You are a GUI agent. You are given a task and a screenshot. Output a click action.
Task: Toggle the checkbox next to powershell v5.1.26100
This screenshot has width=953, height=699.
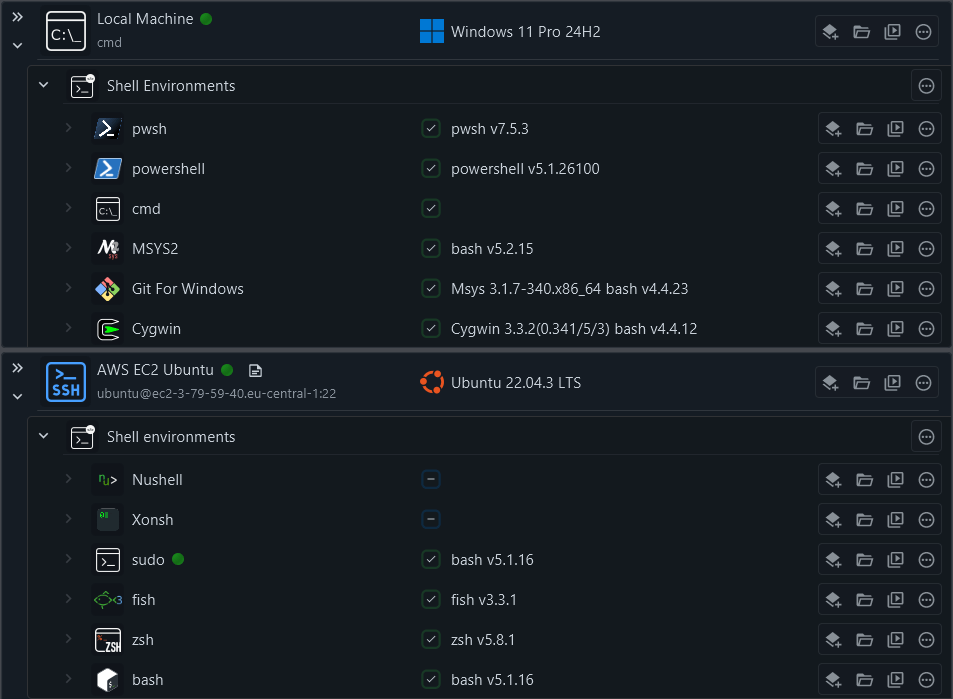pyautogui.click(x=431, y=169)
